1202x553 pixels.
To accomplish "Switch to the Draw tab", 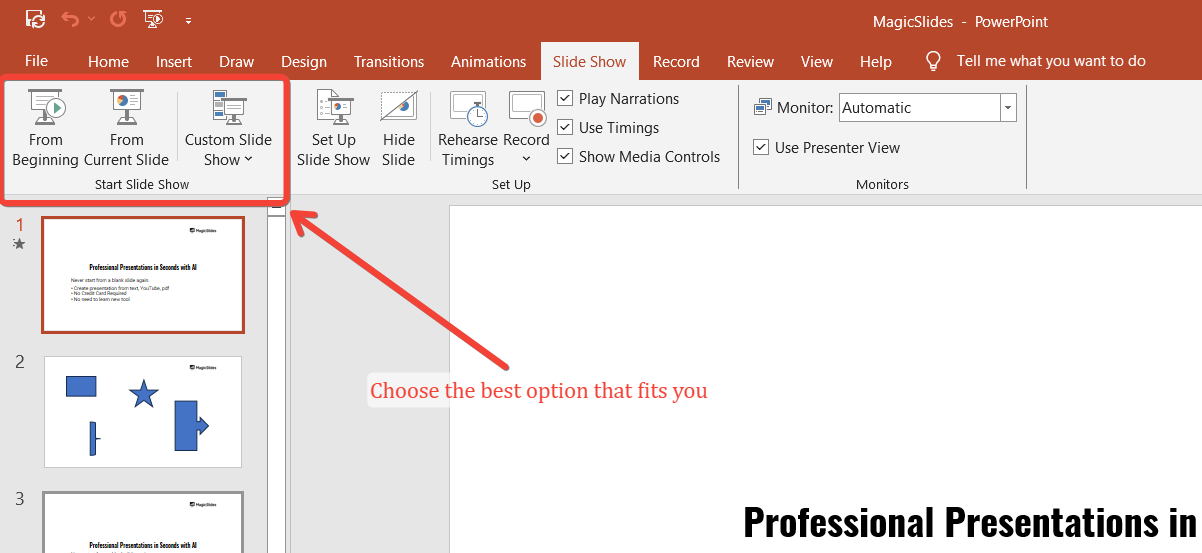I will tap(237, 61).
